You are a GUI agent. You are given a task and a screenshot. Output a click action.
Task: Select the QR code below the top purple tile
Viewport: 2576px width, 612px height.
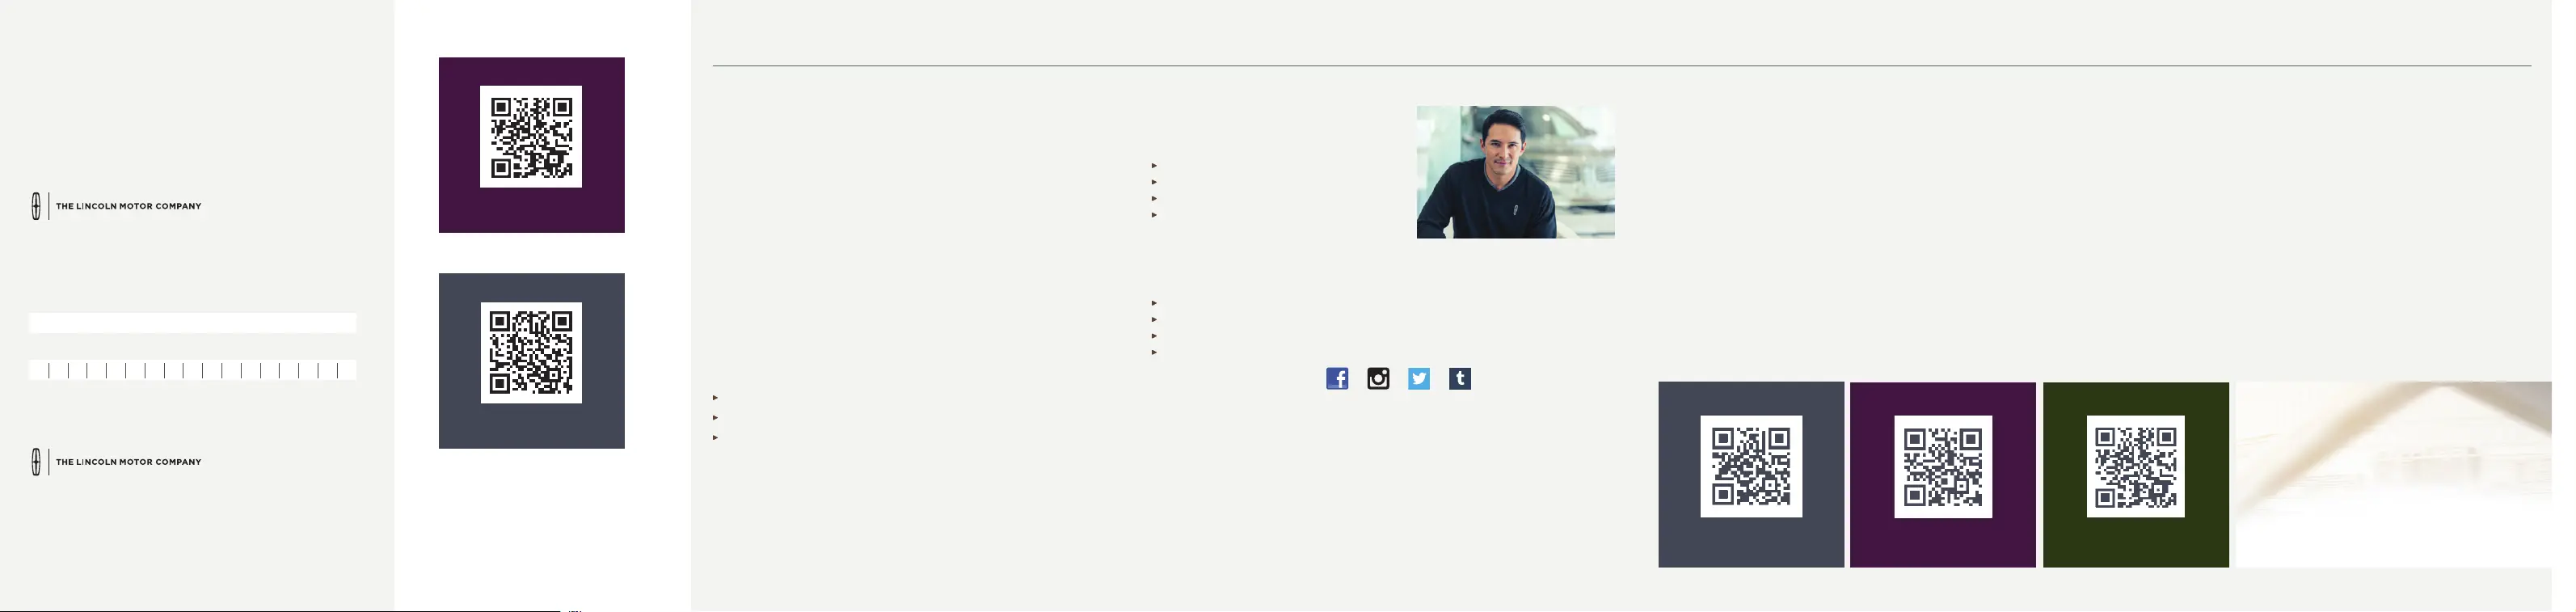click(x=531, y=353)
